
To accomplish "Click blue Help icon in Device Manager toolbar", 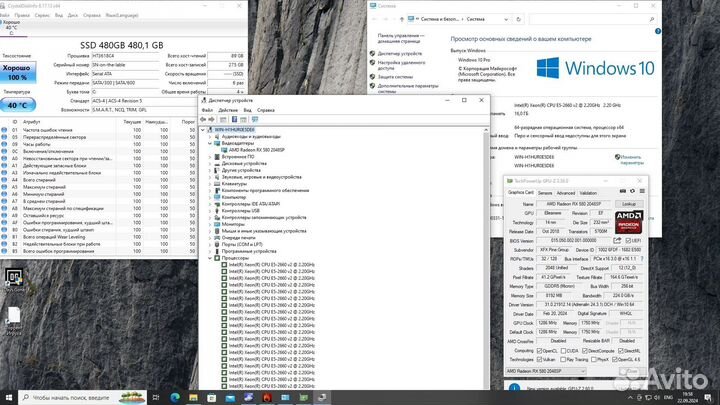I will (234, 119).
